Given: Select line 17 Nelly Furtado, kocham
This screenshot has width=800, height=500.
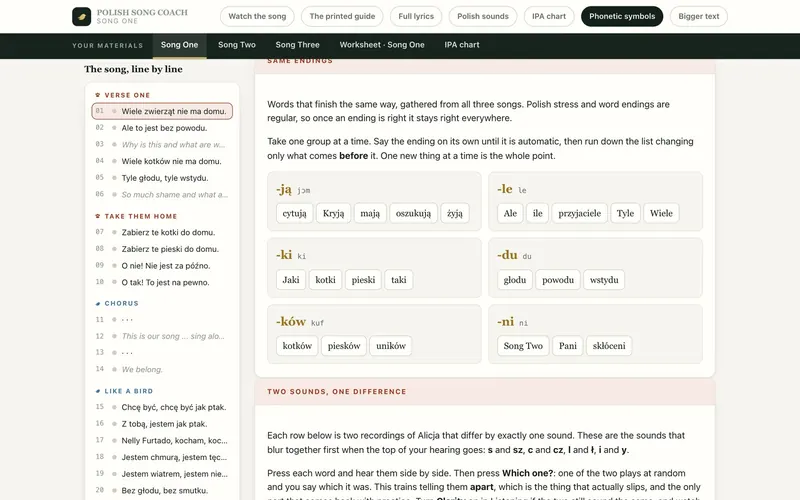Looking at the screenshot, I should [x=162, y=440].
